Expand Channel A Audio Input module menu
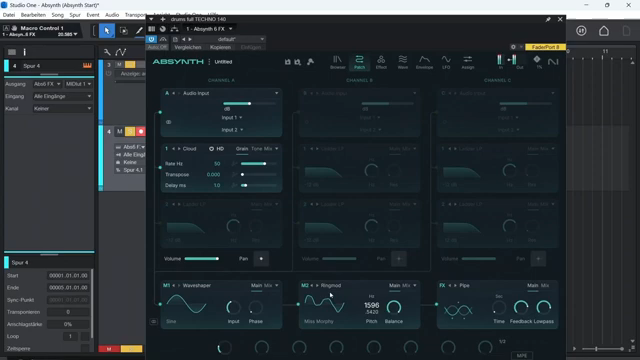640x360 pixels. [277, 93]
